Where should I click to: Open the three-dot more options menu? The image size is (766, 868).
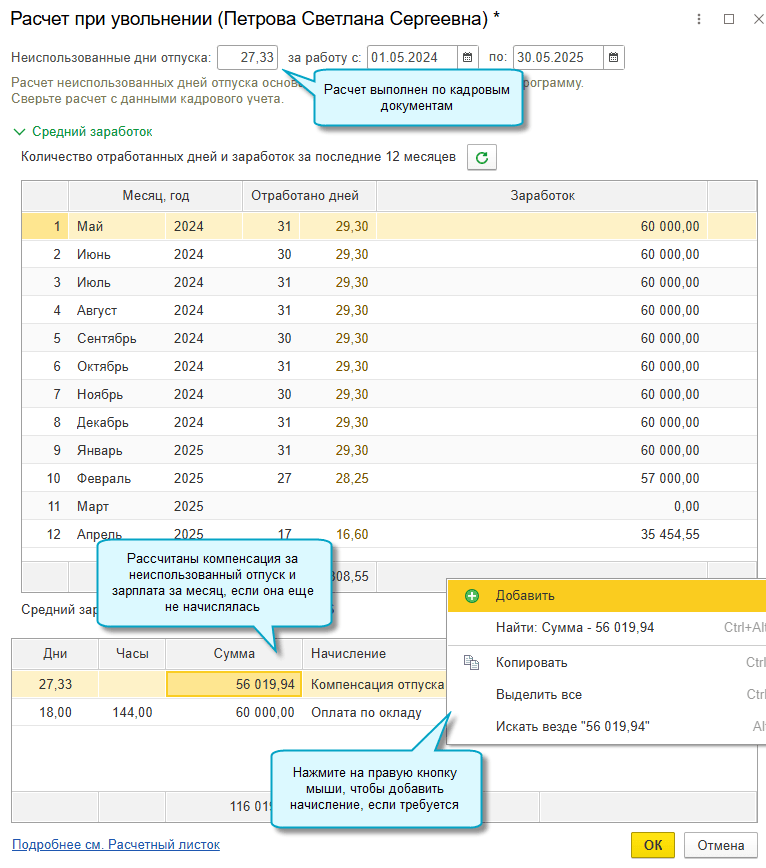698,19
